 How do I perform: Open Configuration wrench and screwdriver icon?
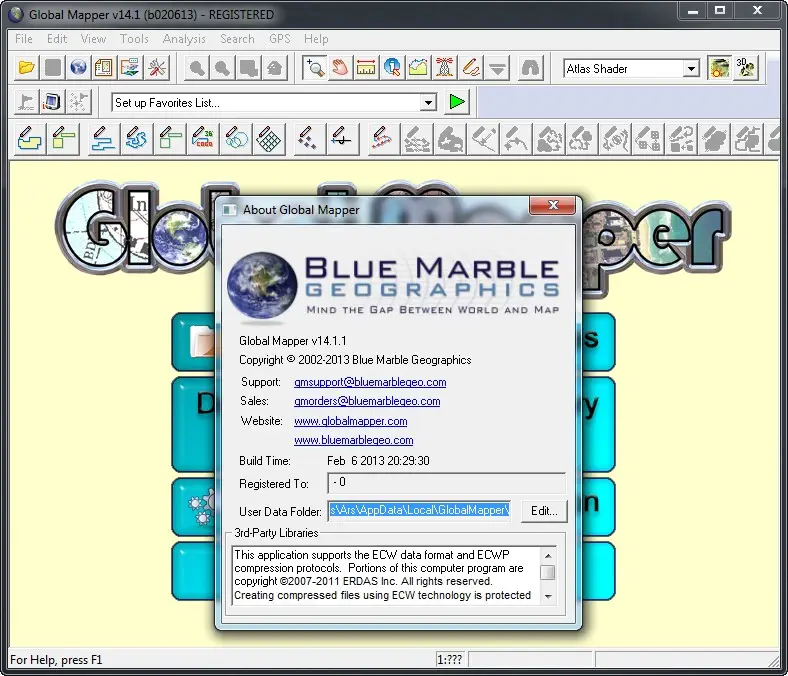[157, 67]
